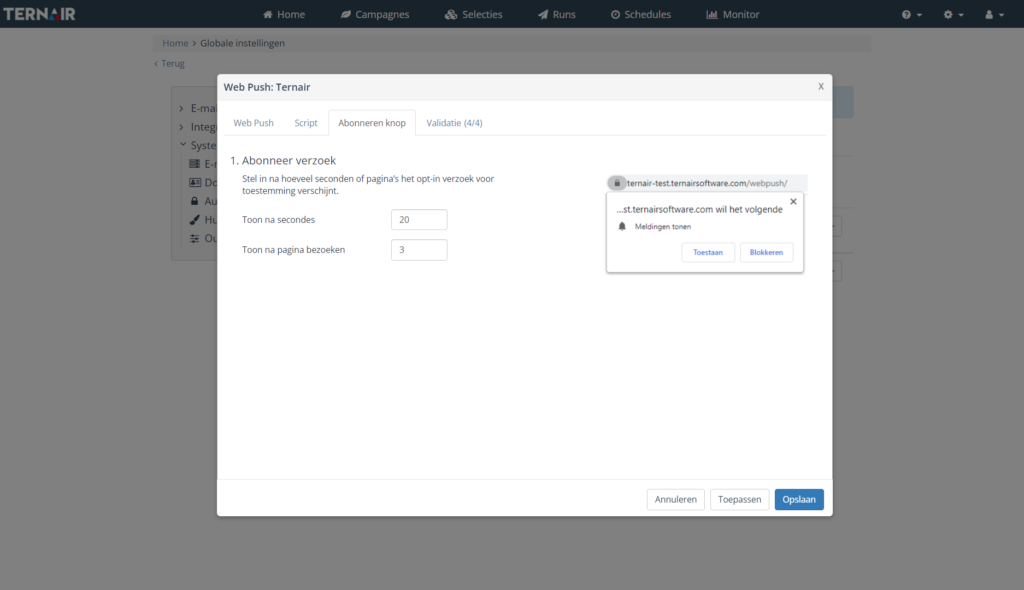This screenshot has height=590, width=1024.
Task: Click the pencil icon in the sidebar
Action: [195, 220]
